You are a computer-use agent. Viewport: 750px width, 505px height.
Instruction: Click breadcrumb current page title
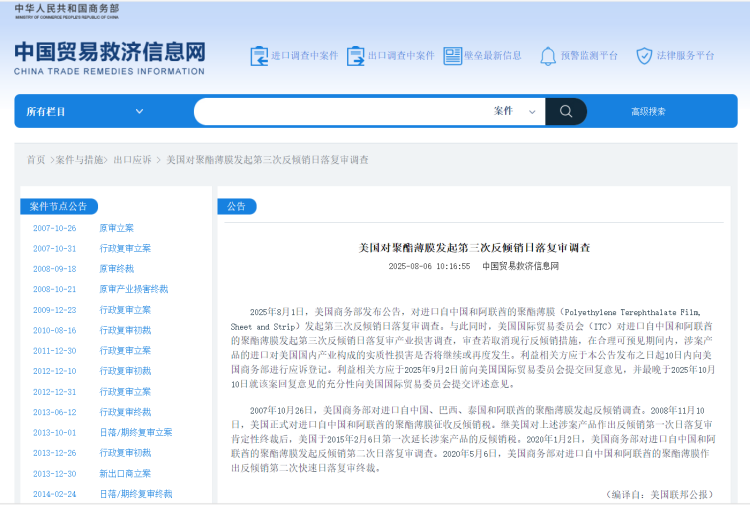(x=267, y=160)
